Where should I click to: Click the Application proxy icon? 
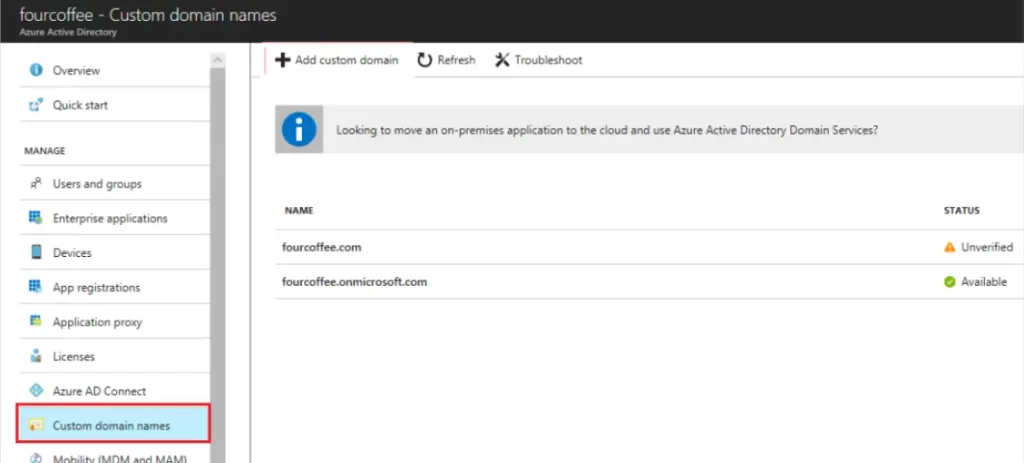(x=36, y=322)
